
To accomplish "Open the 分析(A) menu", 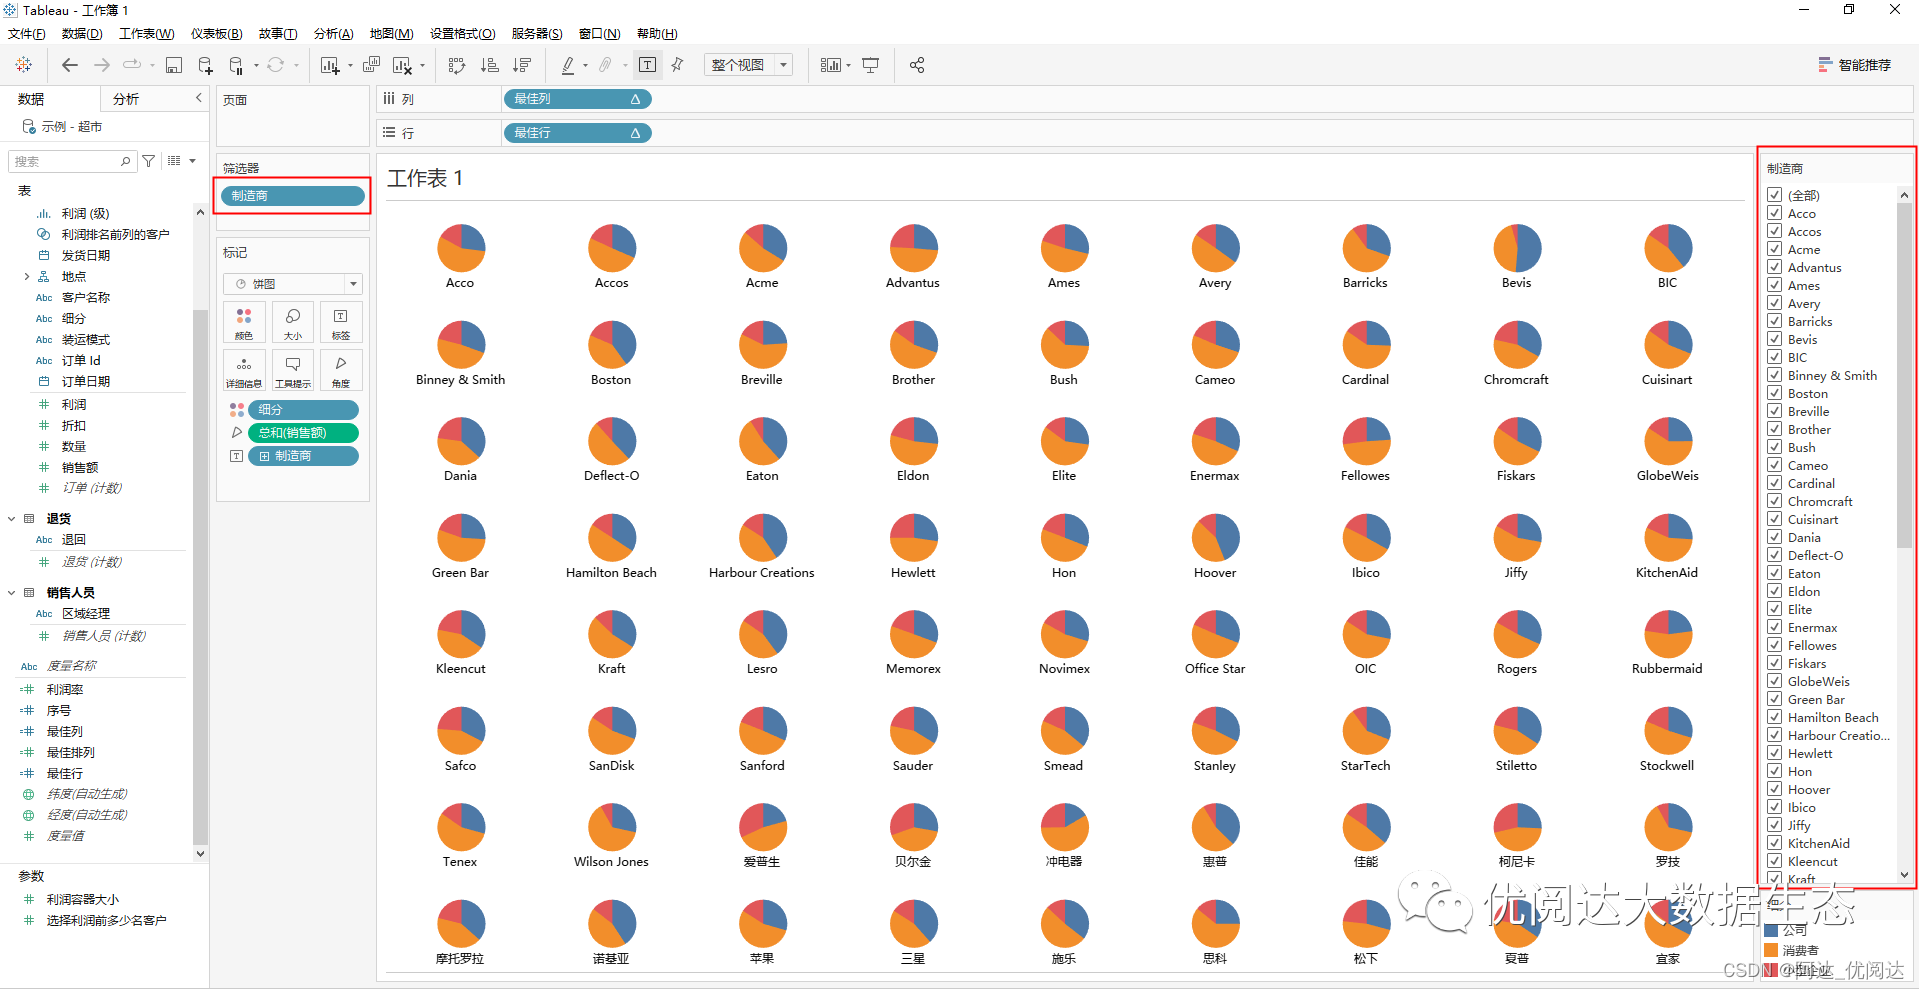I will (x=333, y=34).
